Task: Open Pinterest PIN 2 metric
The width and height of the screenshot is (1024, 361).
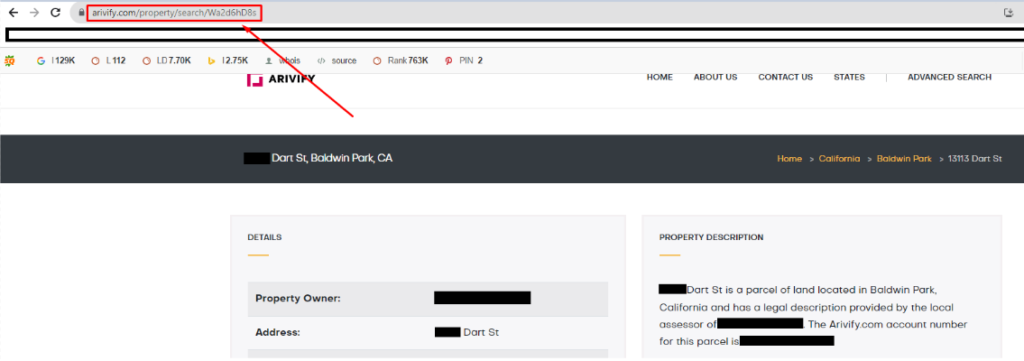Action: (464, 61)
